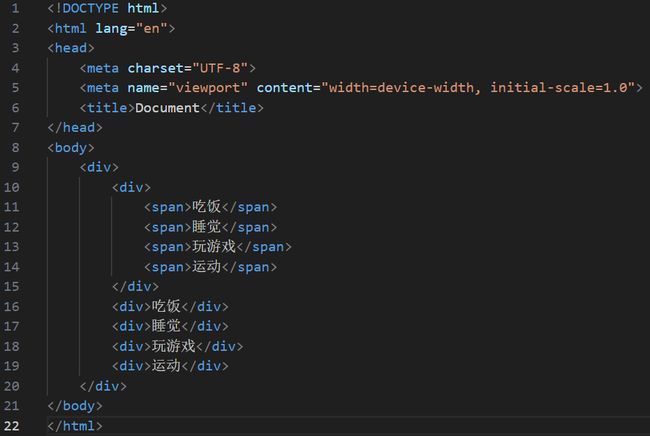Click the content attribute on line 5

point(284,88)
